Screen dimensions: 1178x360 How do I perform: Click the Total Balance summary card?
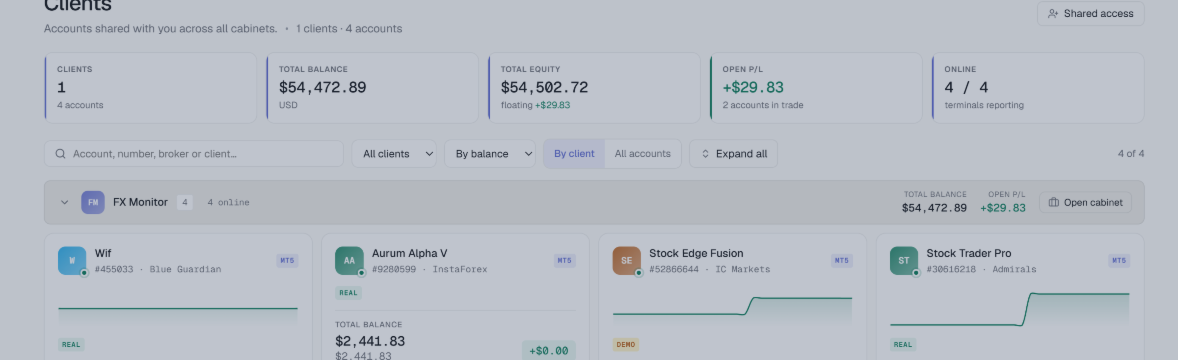(x=372, y=88)
